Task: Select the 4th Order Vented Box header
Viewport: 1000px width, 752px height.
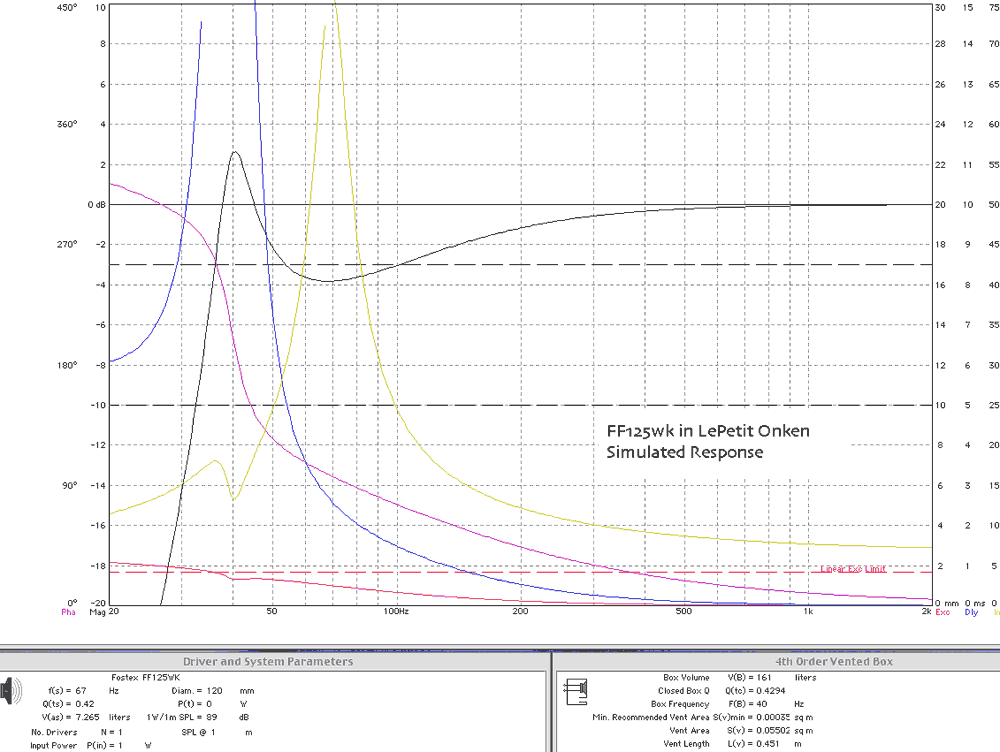Action: pyautogui.click(x=834, y=661)
